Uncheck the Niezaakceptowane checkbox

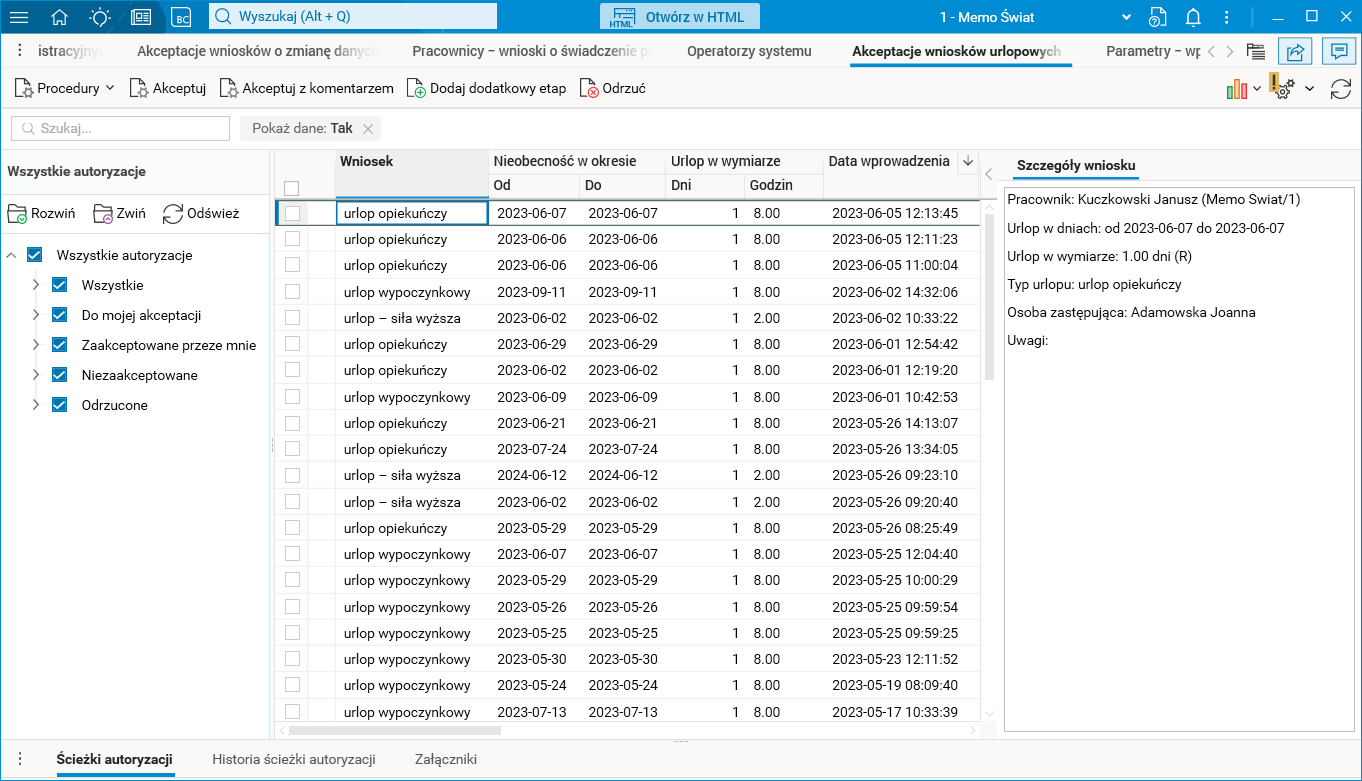(x=60, y=375)
